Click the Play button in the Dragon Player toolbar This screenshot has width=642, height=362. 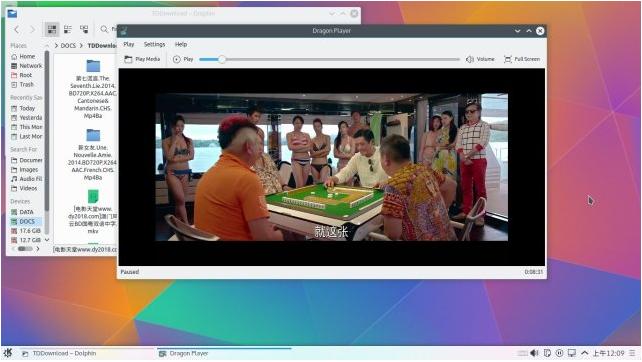[183, 59]
